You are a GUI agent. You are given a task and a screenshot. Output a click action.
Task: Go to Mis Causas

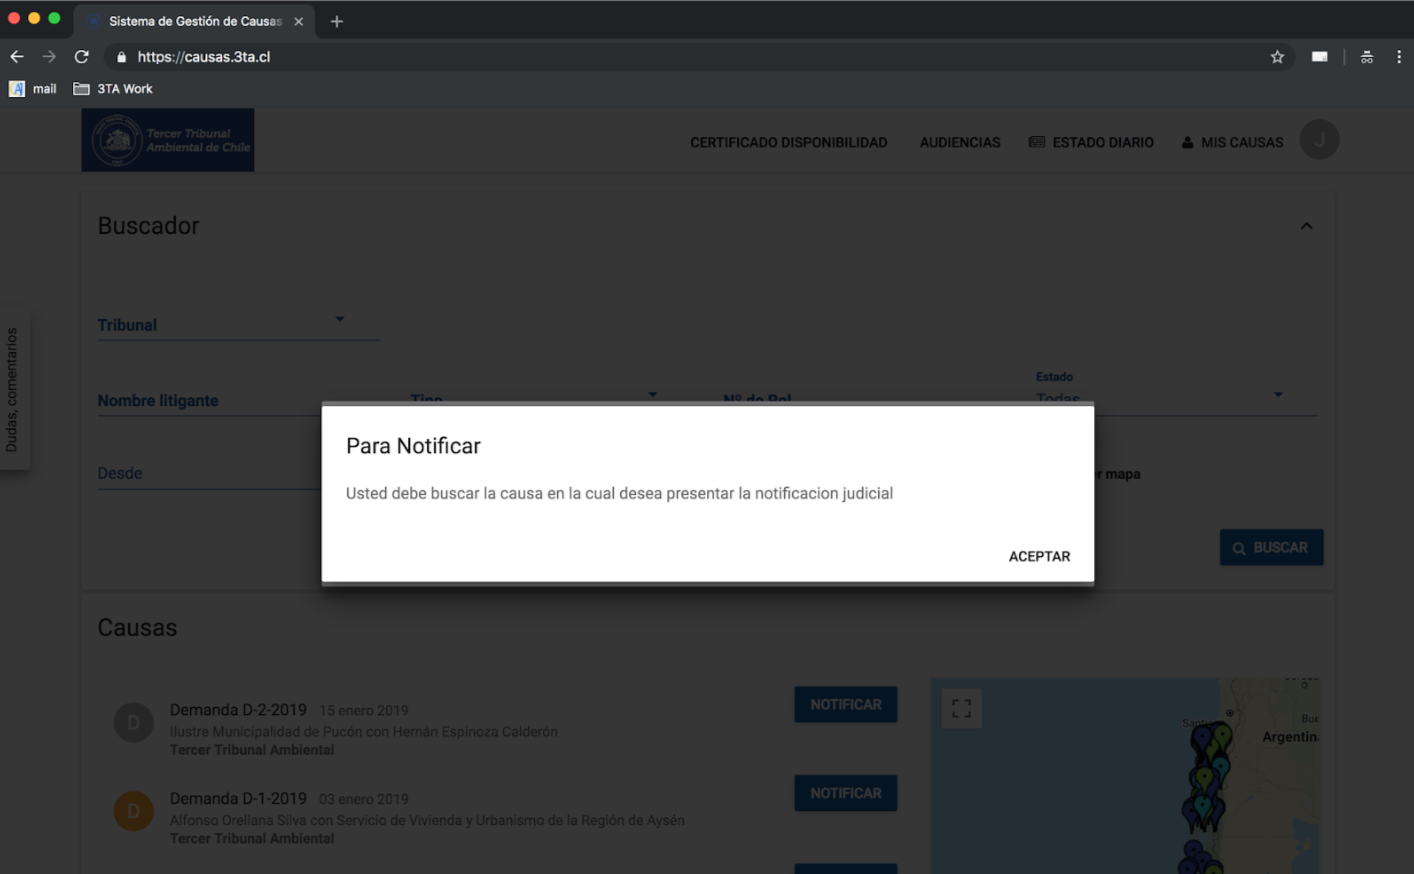[1232, 143]
